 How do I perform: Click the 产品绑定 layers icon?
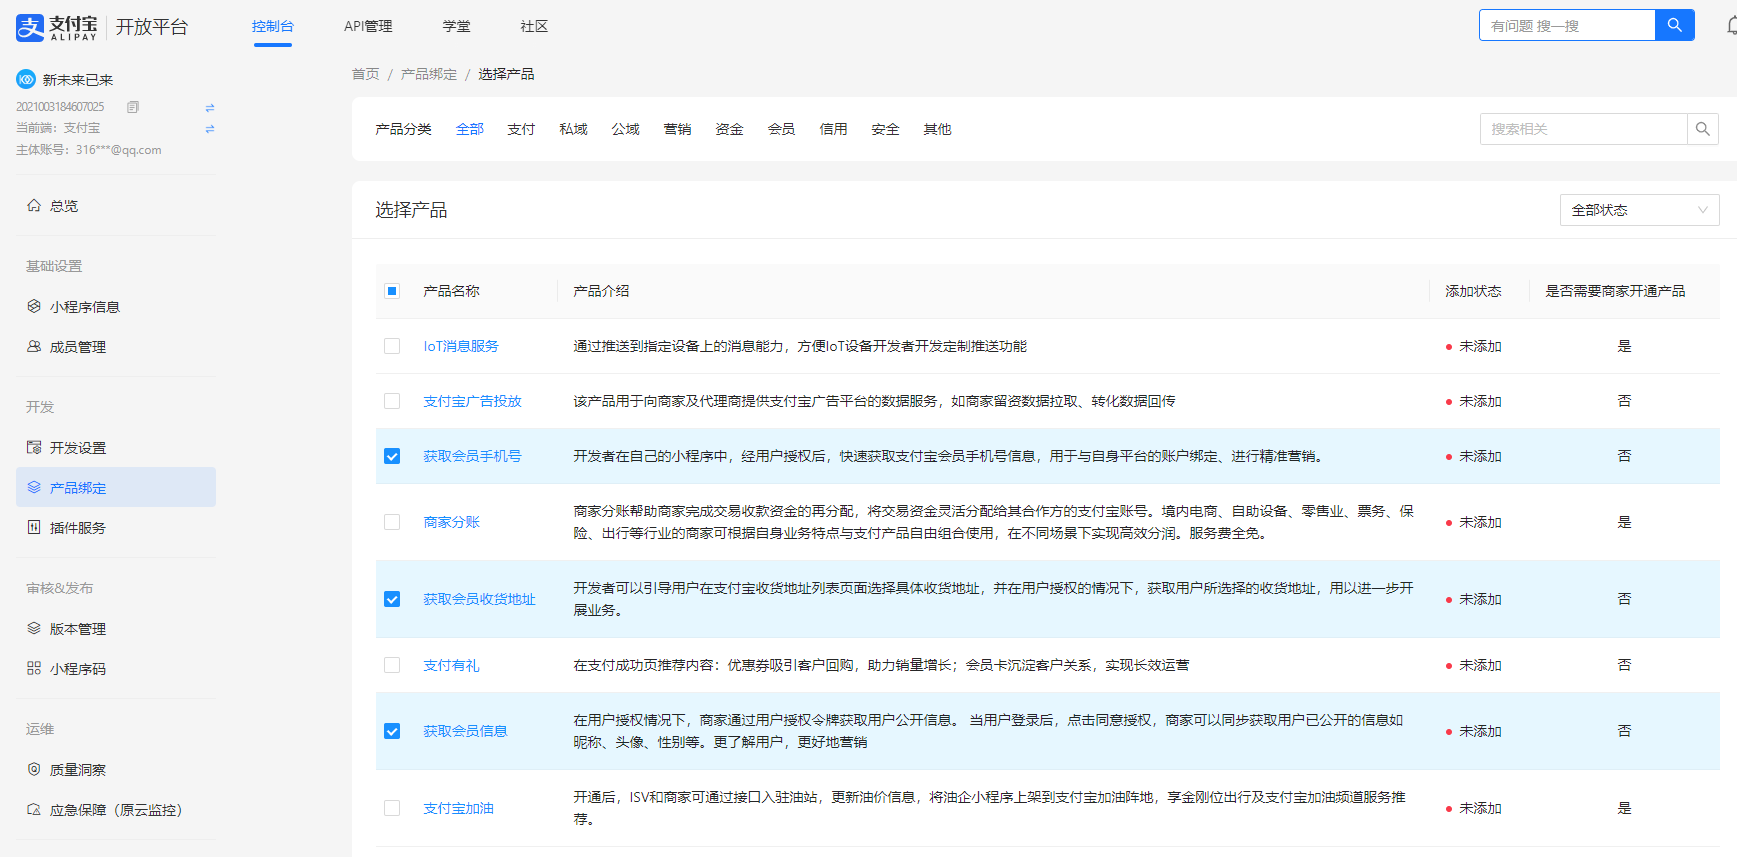[34, 487]
